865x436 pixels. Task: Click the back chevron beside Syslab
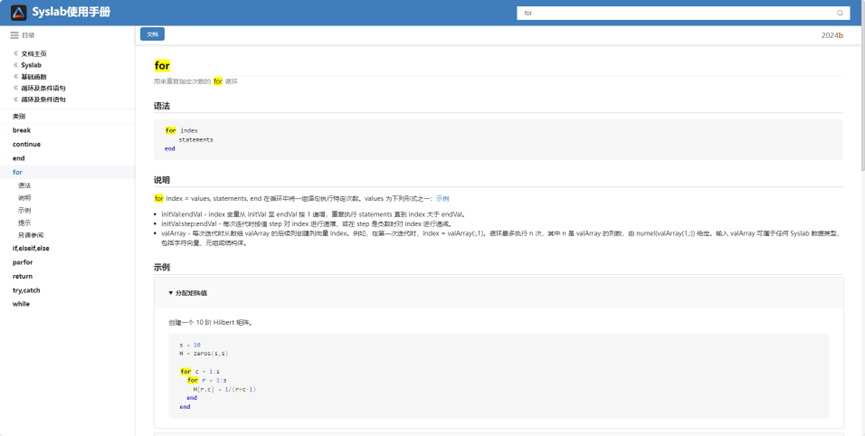click(15, 65)
